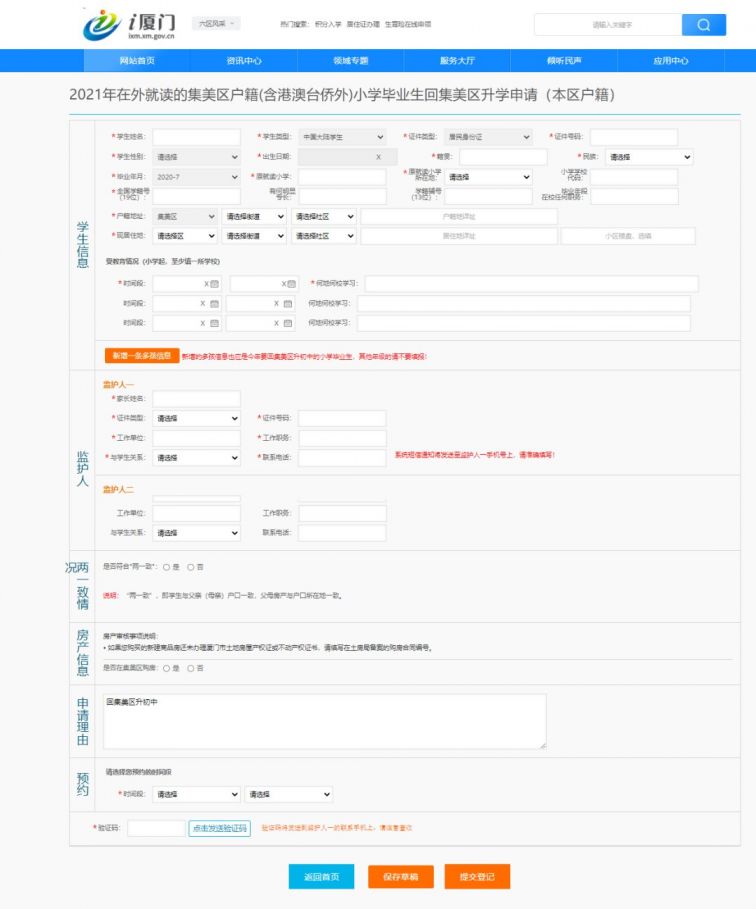The width and height of the screenshot is (756, 909).
Task: Open calendar for first required 时间段 end date
Action: 292,284
